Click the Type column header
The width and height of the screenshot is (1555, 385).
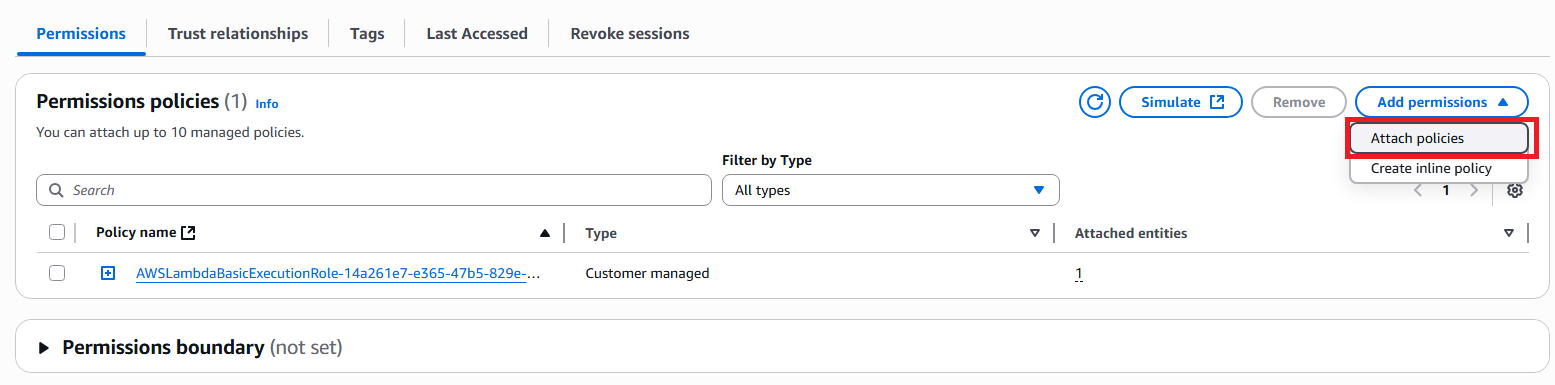tap(601, 233)
